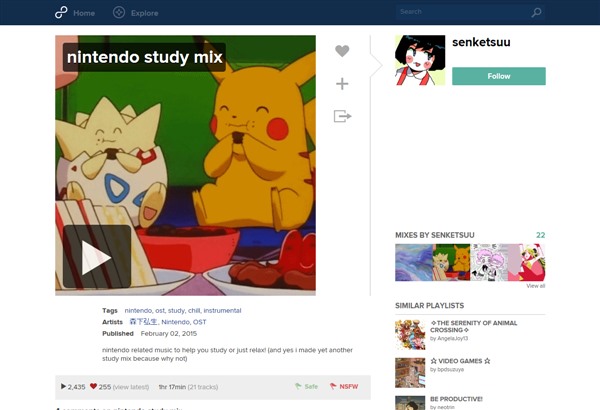
Task: Open Pikachu mix thumbnail in sidebar
Action: (x=451, y=263)
